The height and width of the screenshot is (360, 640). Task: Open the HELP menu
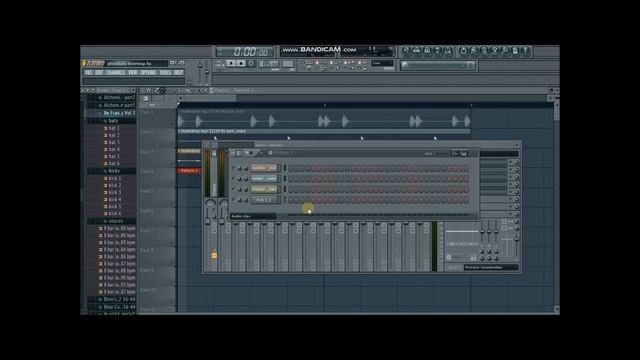pos(179,73)
